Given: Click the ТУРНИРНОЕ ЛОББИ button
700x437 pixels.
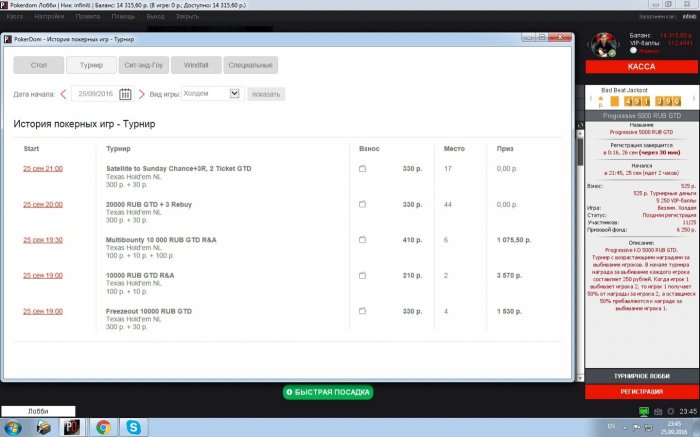Looking at the screenshot, I should pyautogui.click(x=642, y=376).
